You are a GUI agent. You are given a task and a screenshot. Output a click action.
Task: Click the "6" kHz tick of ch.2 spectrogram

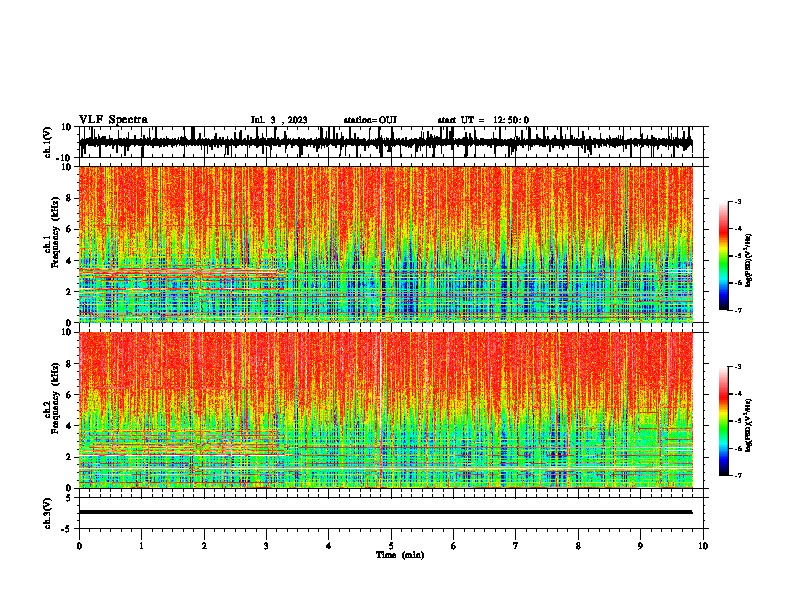(69, 395)
